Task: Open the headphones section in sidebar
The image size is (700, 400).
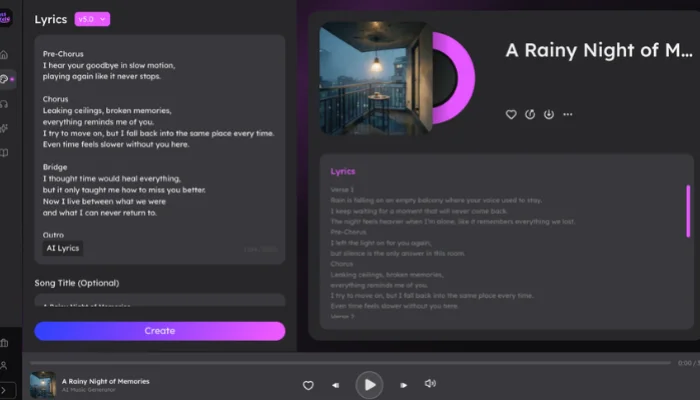Action: point(5,103)
